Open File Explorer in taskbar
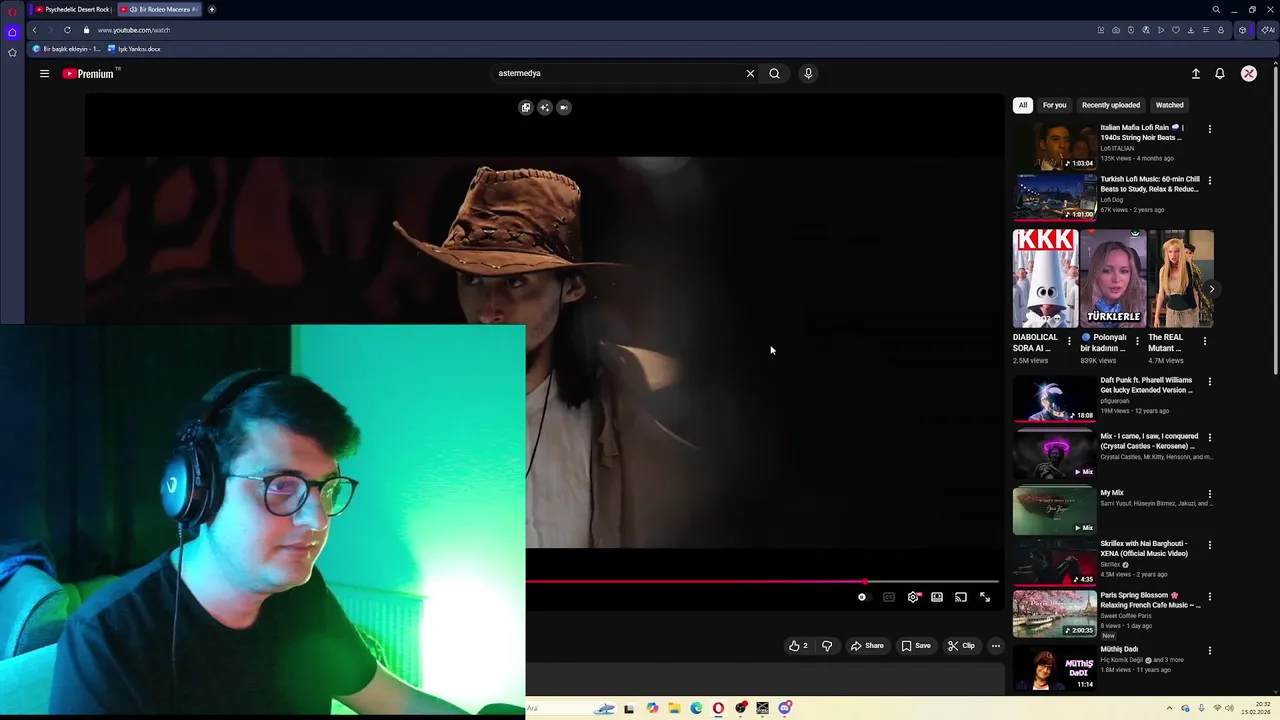Viewport: 1280px width, 720px height. tap(674, 708)
